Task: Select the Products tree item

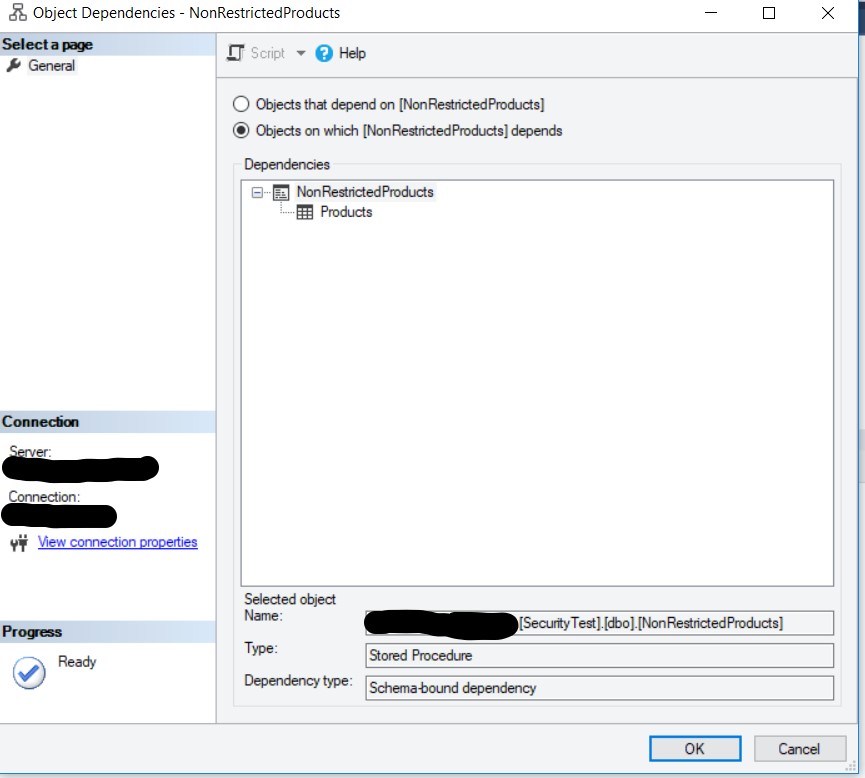Action: click(346, 212)
